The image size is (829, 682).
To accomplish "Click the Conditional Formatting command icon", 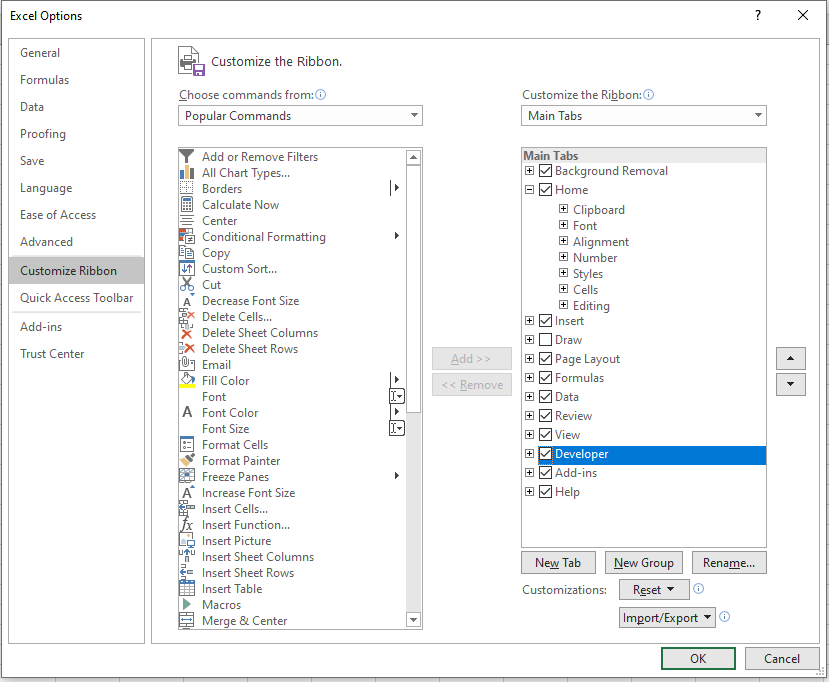I will pyautogui.click(x=187, y=237).
